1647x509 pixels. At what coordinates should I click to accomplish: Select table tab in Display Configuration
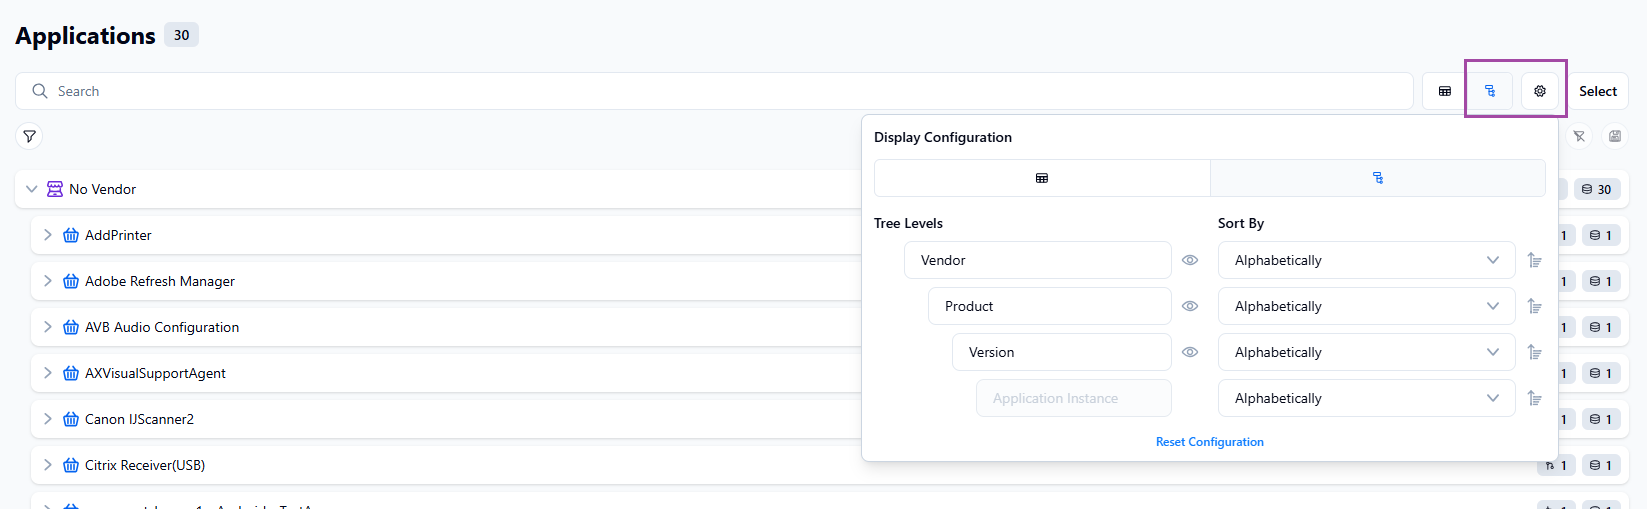tap(1042, 178)
